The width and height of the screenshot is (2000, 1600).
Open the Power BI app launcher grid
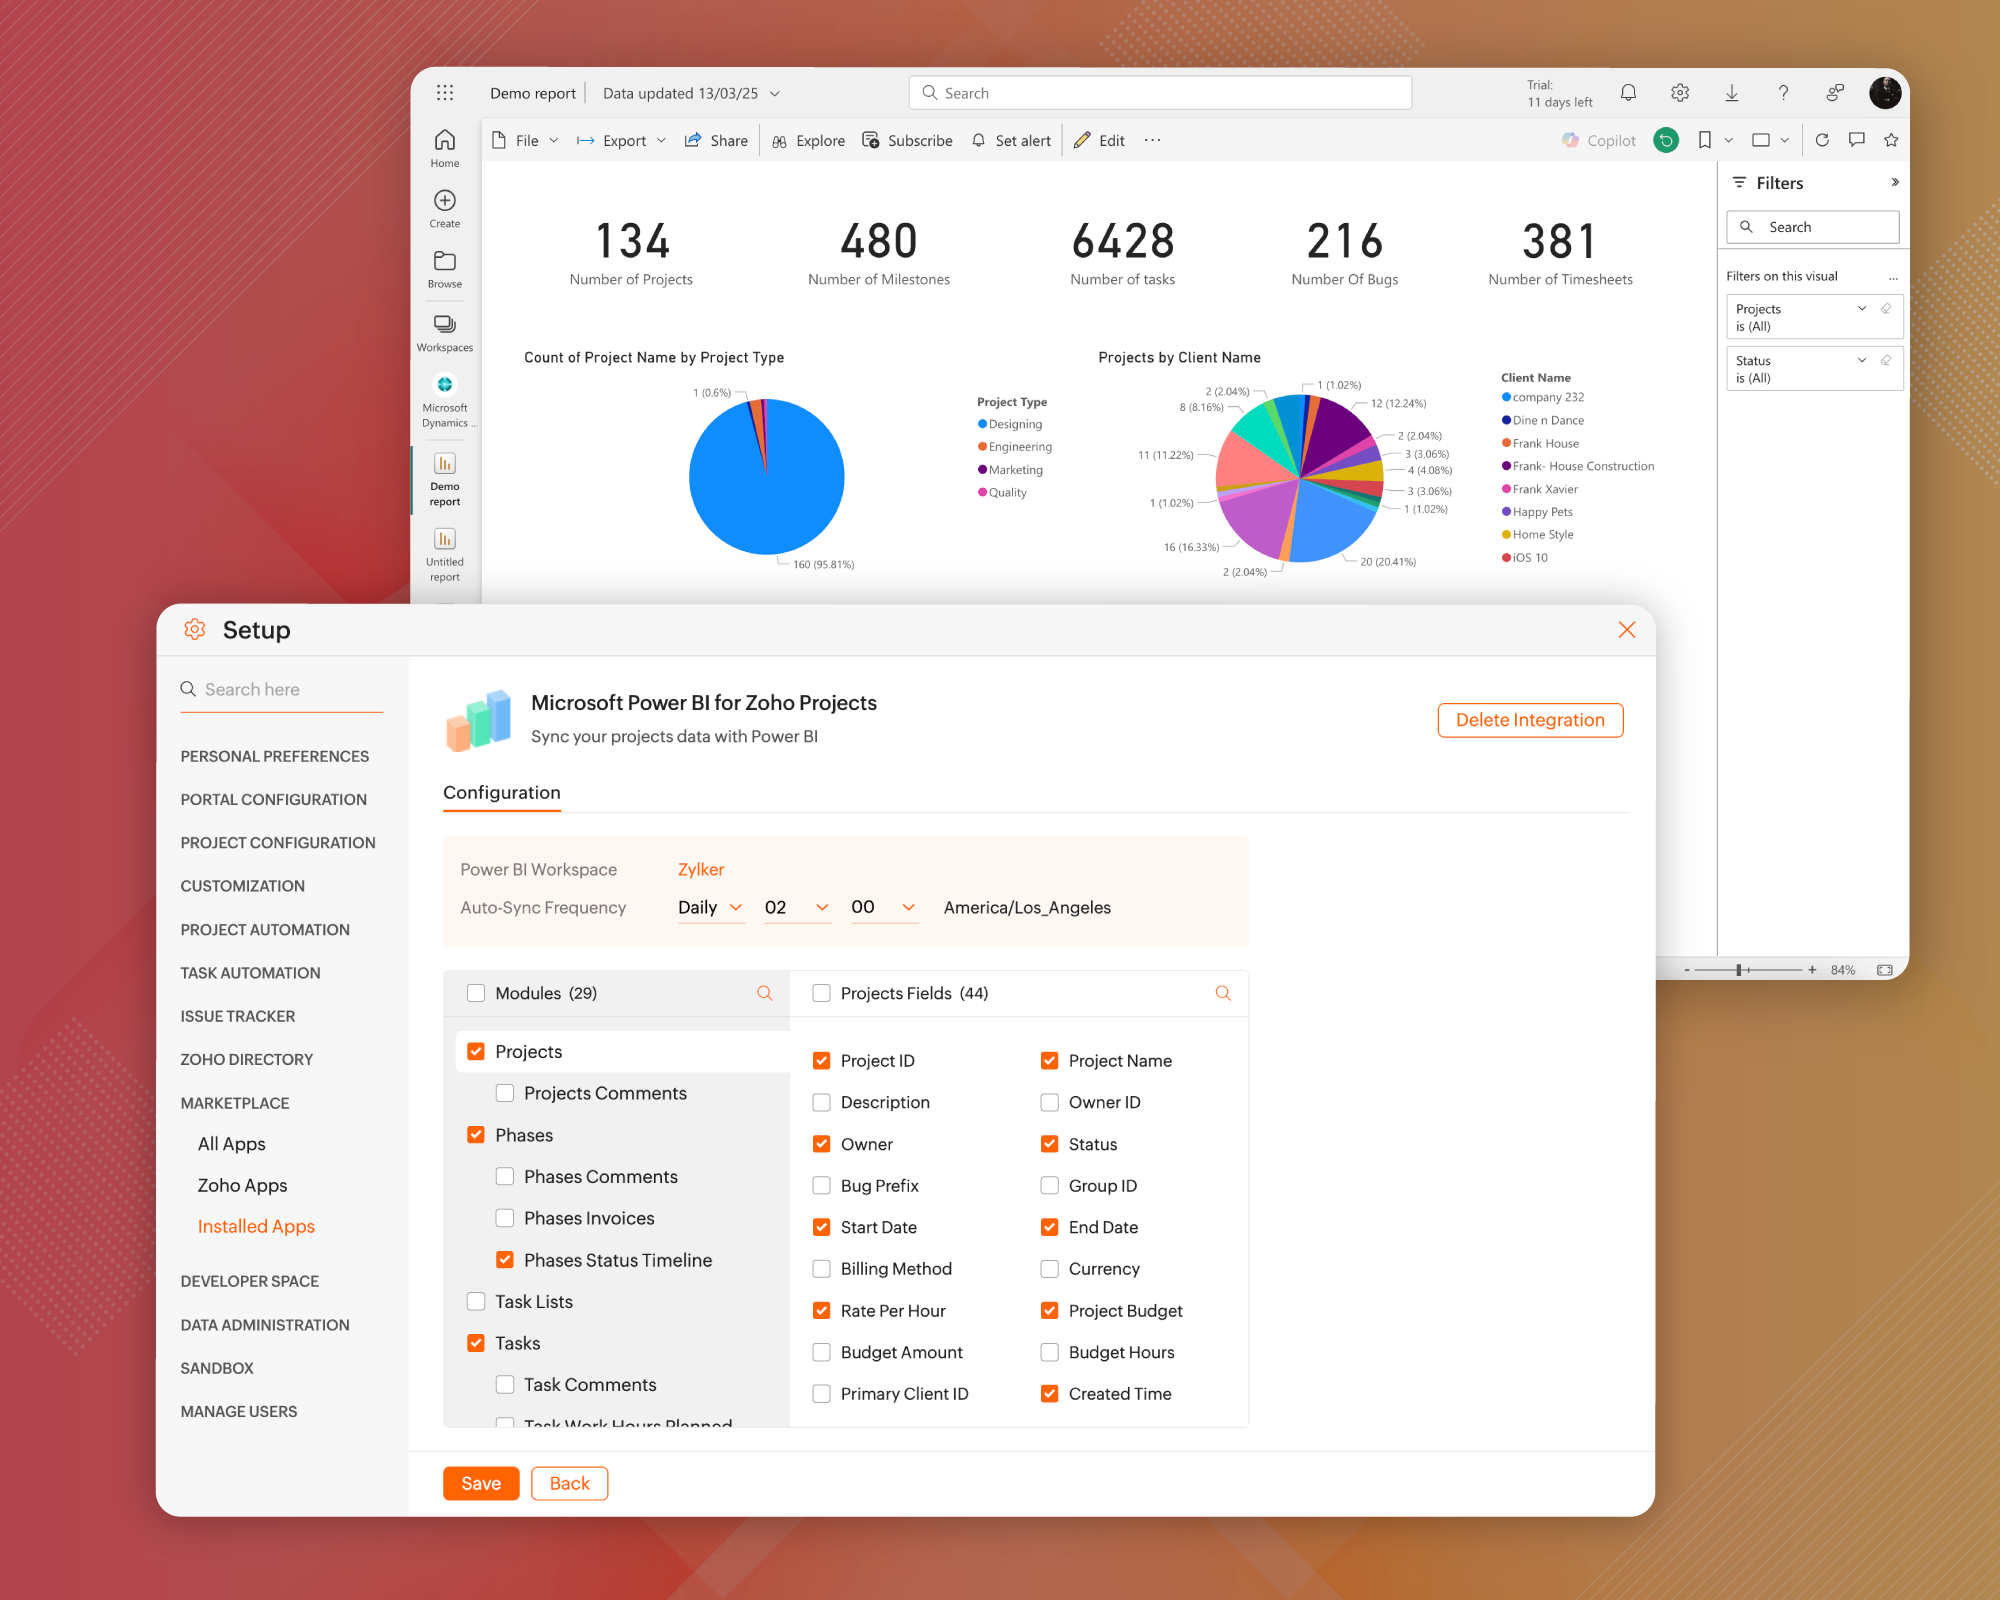[445, 93]
